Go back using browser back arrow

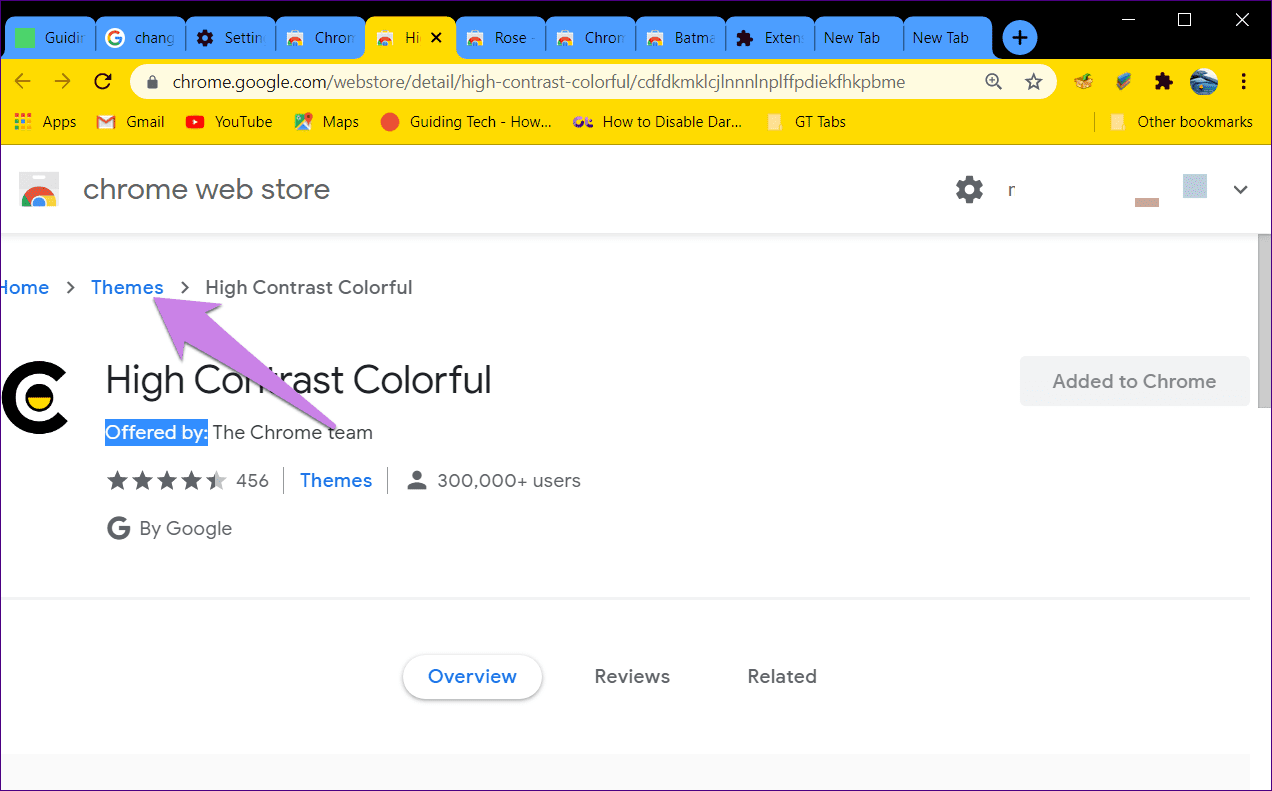coord(23,82)
